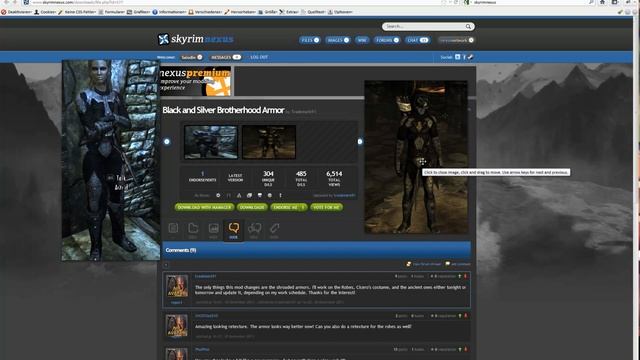Open the WIKI navigation item

coord(362,40)
